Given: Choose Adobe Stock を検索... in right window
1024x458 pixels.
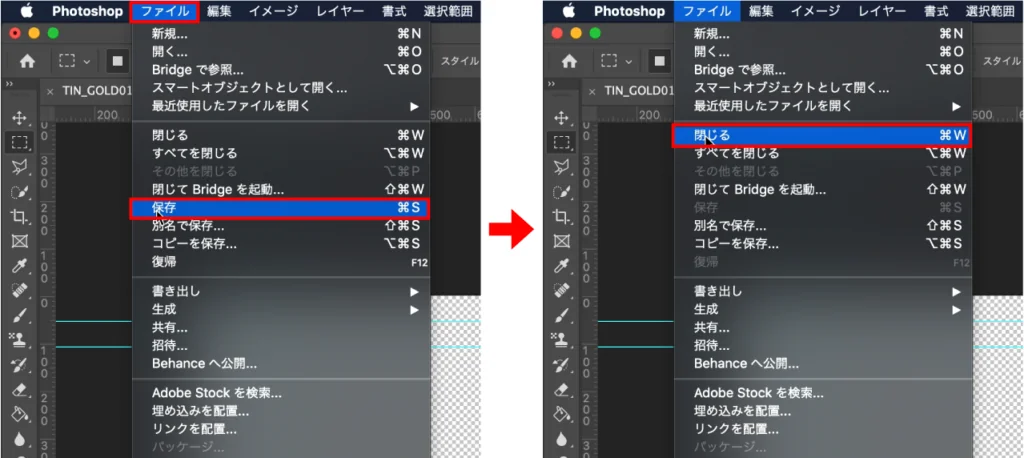Looking at the screenshot, I should pyautogui.click(x=823, y=393).
